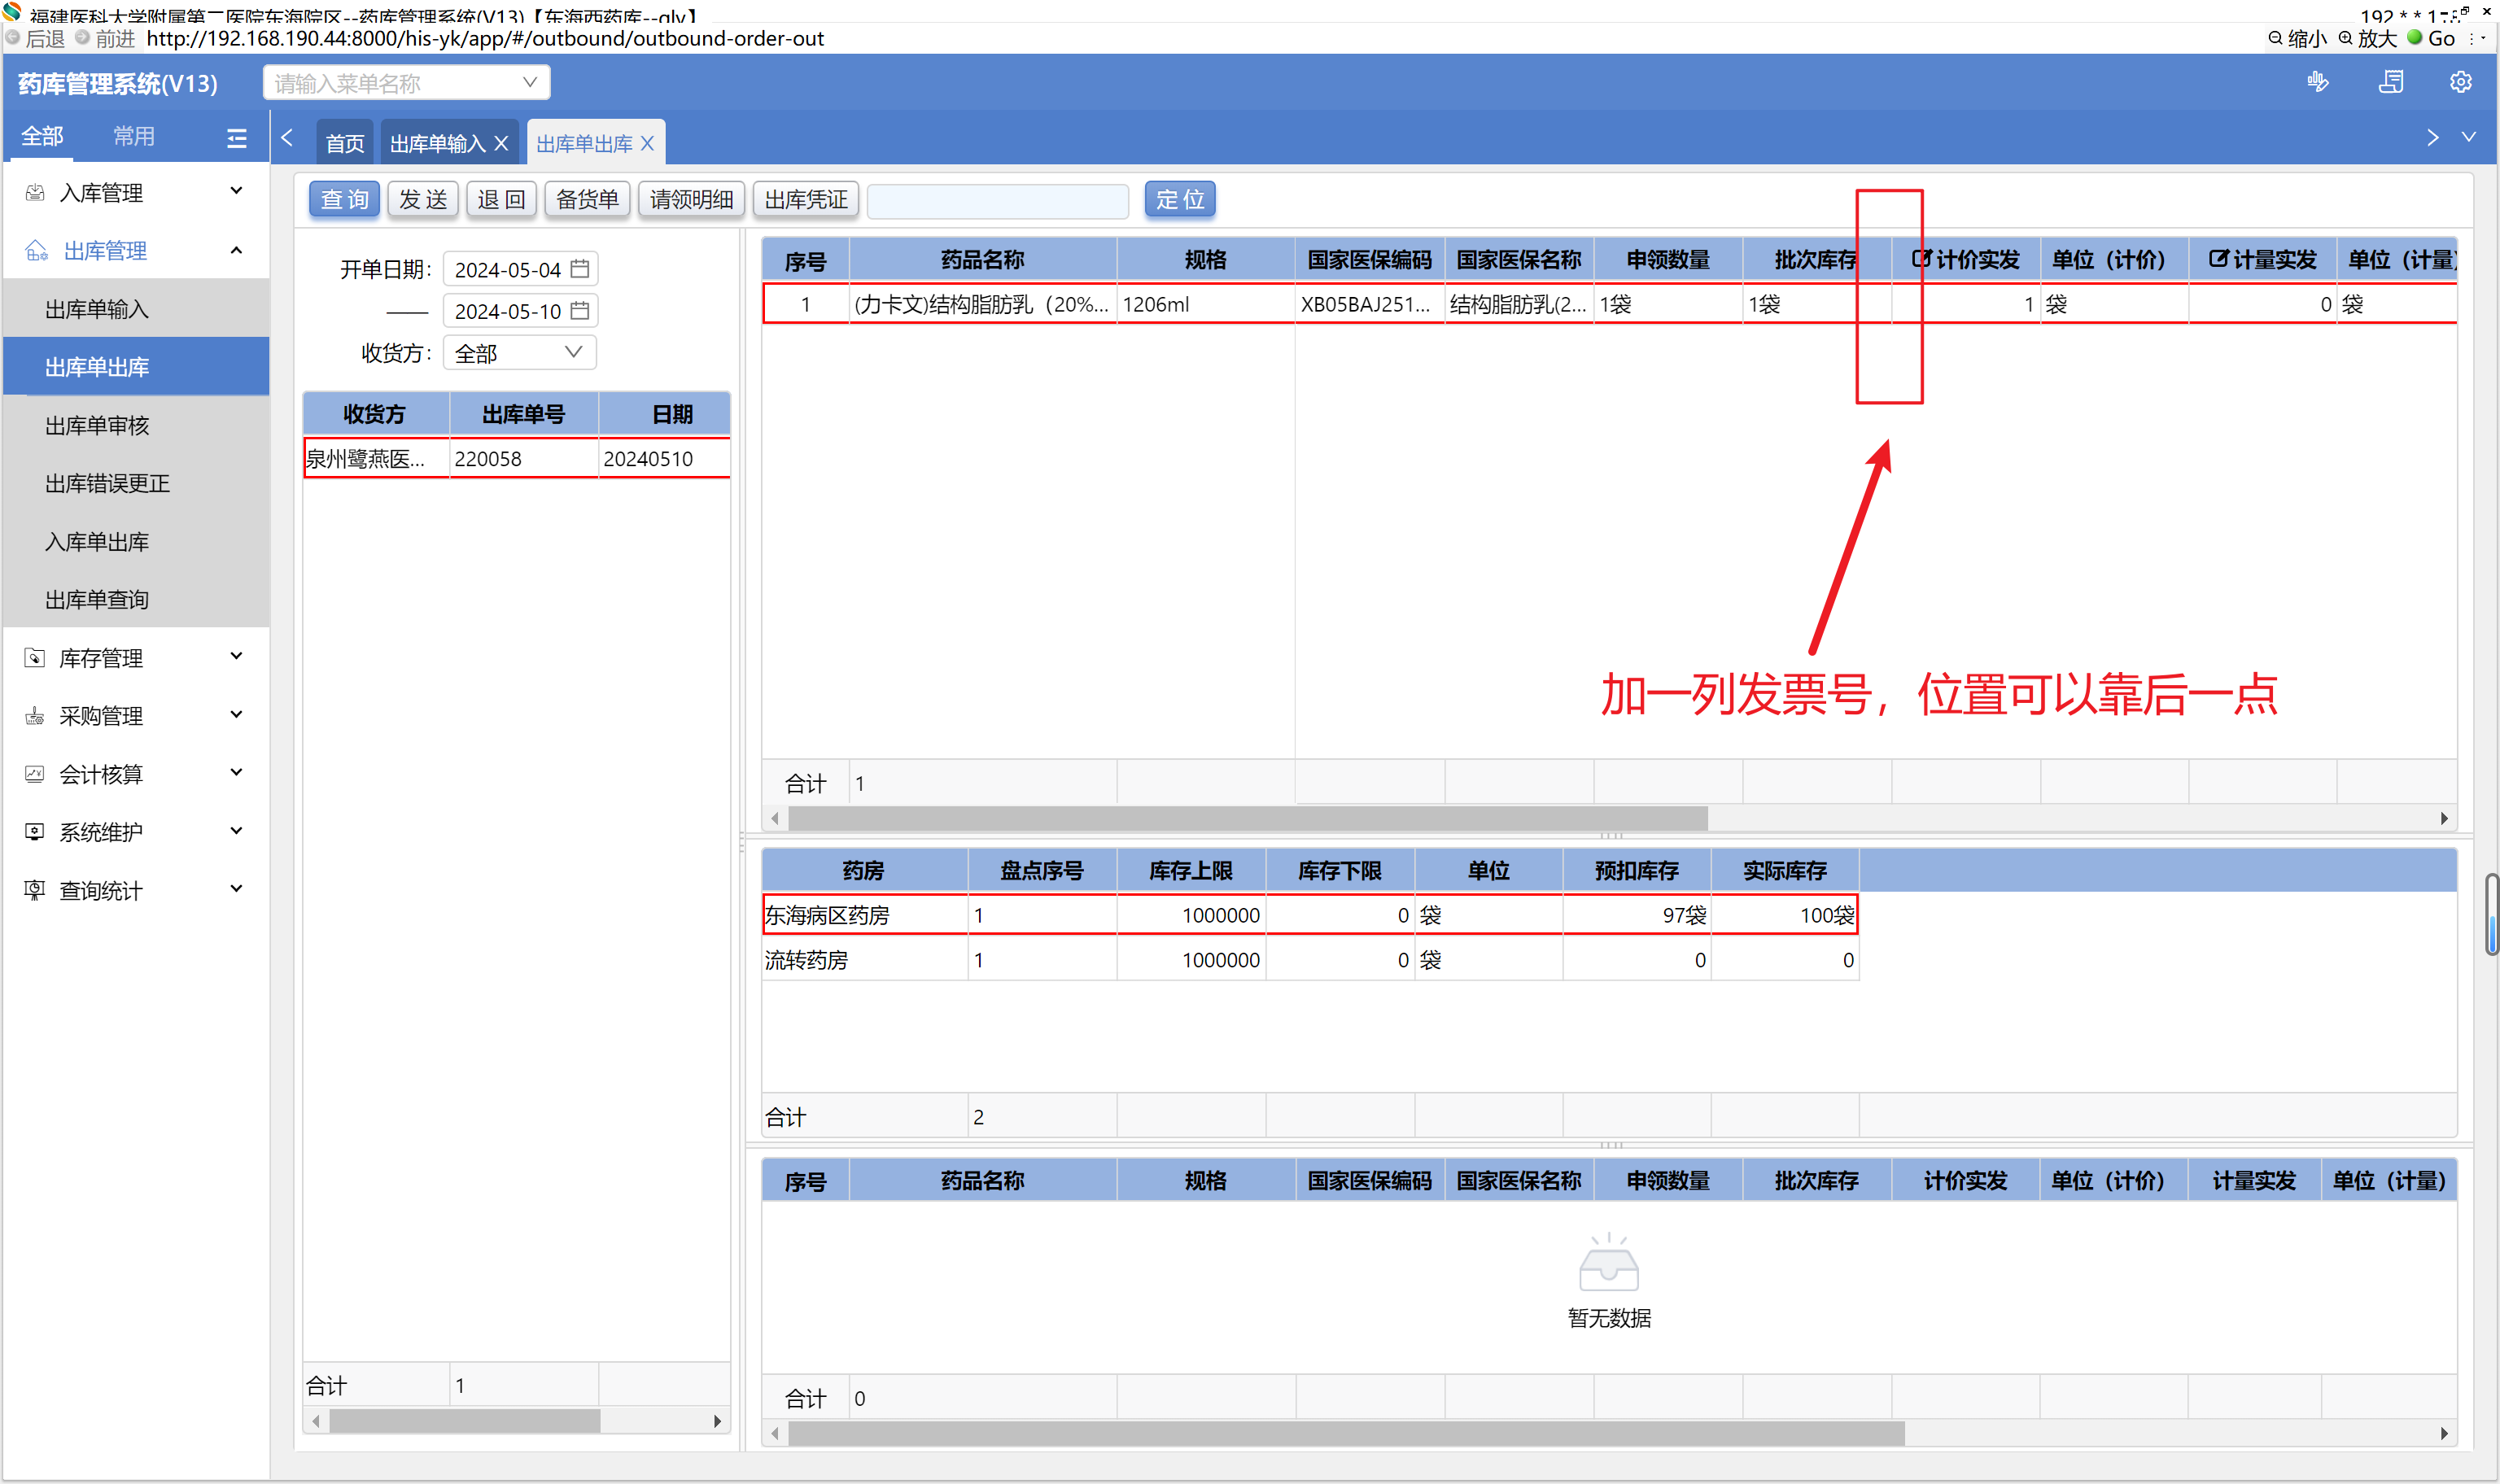The width and height of the screenshot is (2500, 1484).
Task: Click the 缩小 zoom-out magnifier
Action: [2275, 38]
